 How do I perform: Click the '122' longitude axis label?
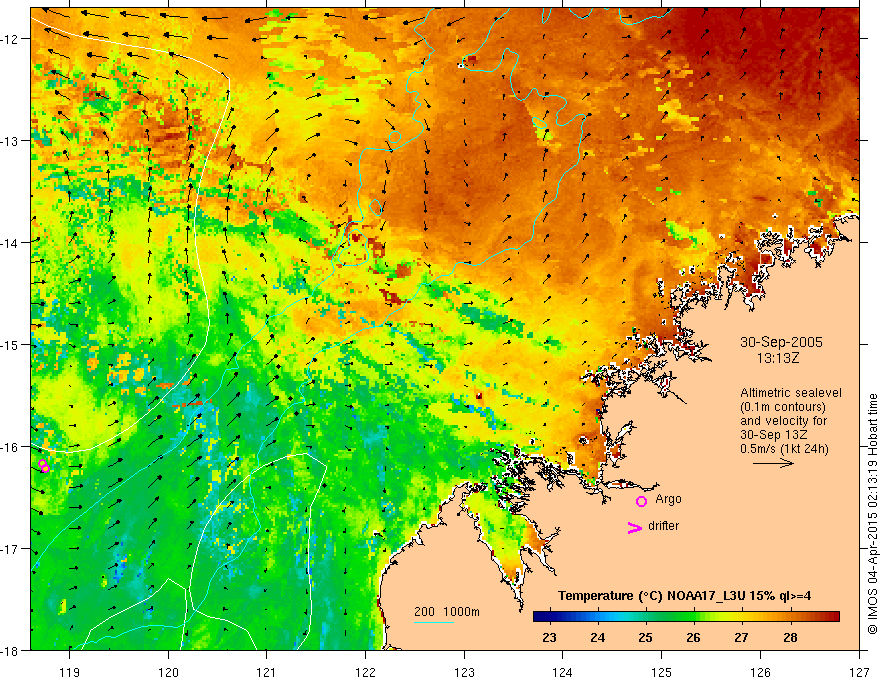pyautogui.click(x=365, y=672)
